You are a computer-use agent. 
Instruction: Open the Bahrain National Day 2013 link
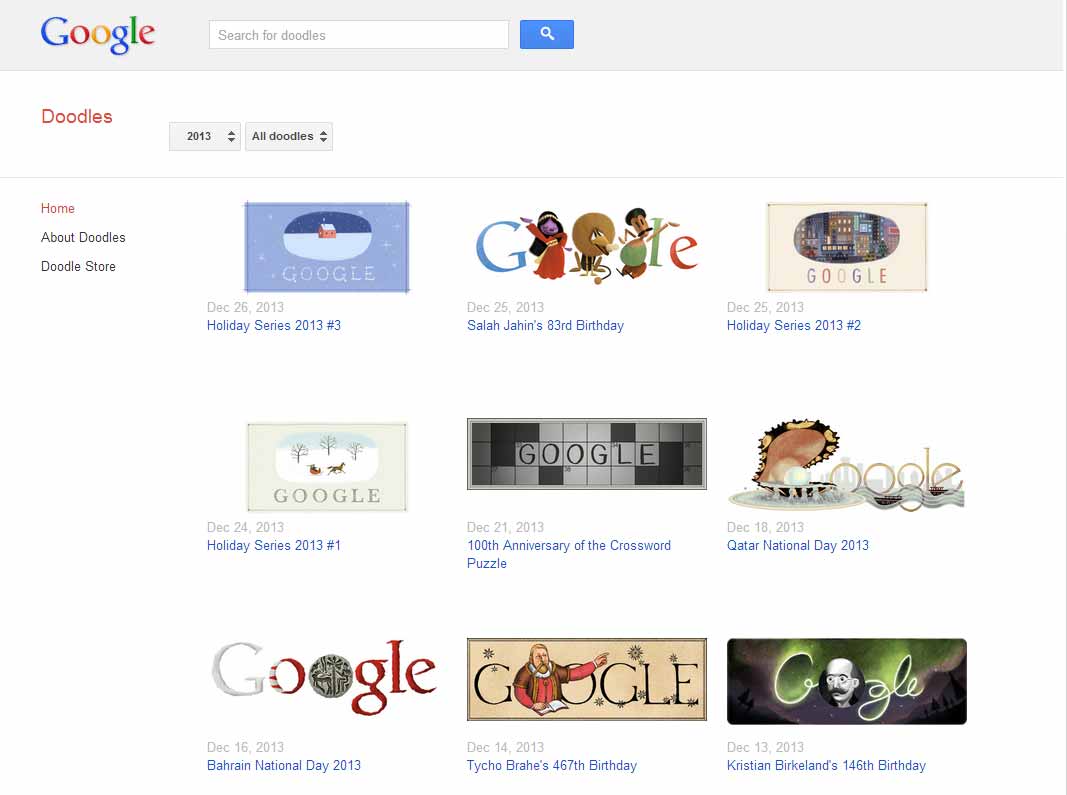coord(284,765)
